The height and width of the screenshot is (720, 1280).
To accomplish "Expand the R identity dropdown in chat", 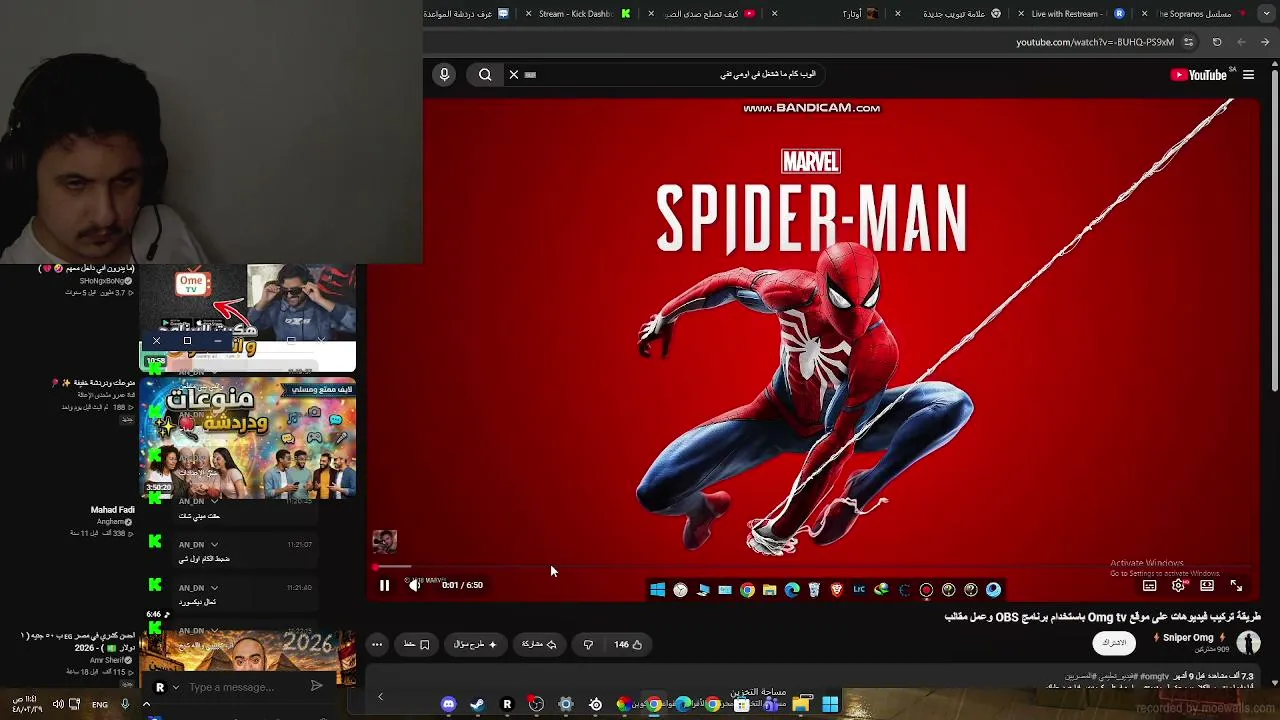I will (176, 687).
